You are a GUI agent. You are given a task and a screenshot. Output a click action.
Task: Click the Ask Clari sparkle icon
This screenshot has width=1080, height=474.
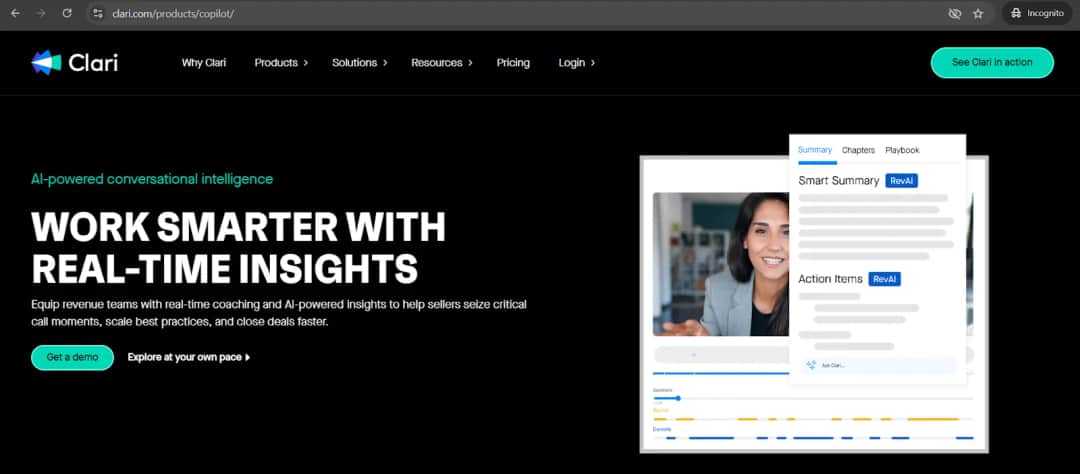click(811, 365)
